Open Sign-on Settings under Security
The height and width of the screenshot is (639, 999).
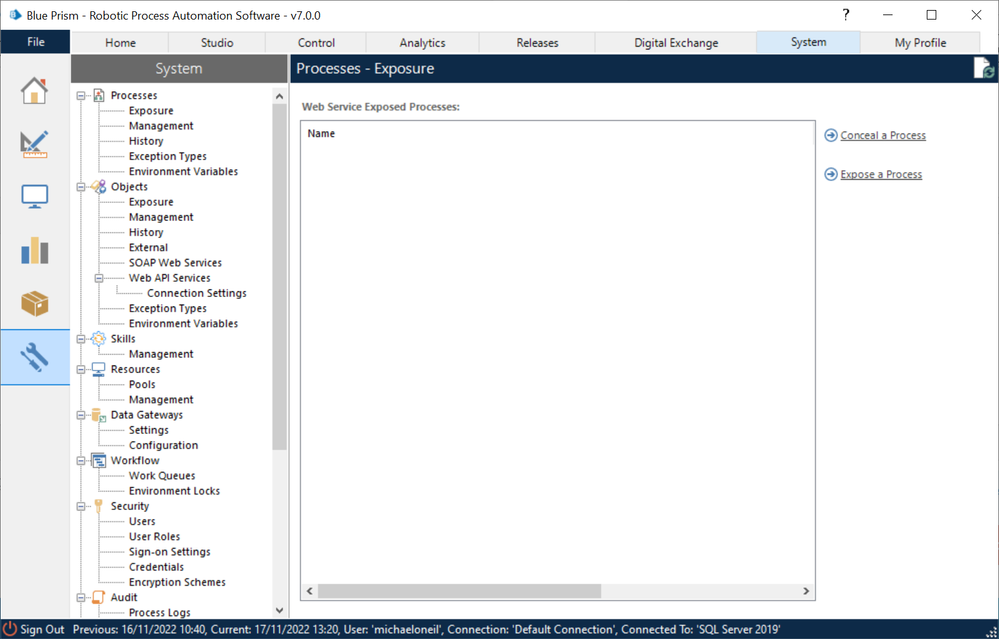click(x=169, y=552)
